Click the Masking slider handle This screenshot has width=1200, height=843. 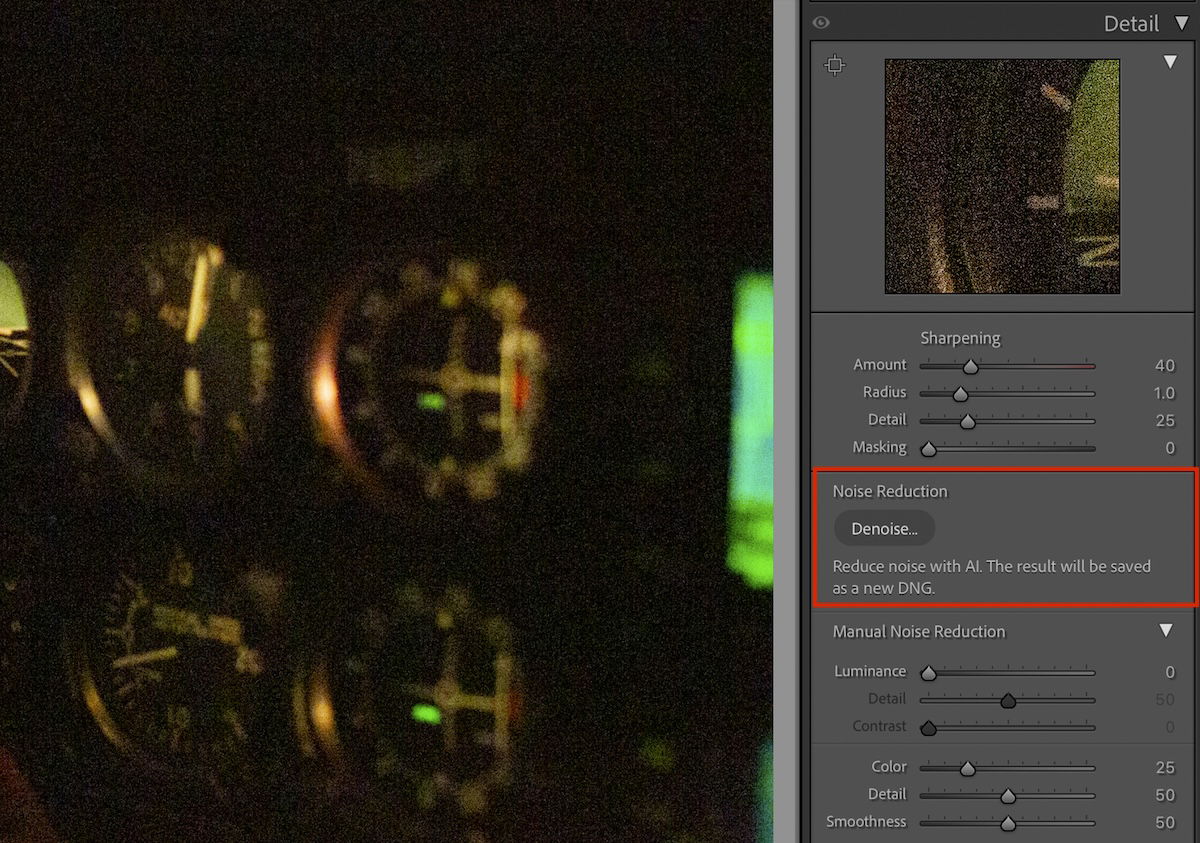pyautogui.click(x=927, y=448)
